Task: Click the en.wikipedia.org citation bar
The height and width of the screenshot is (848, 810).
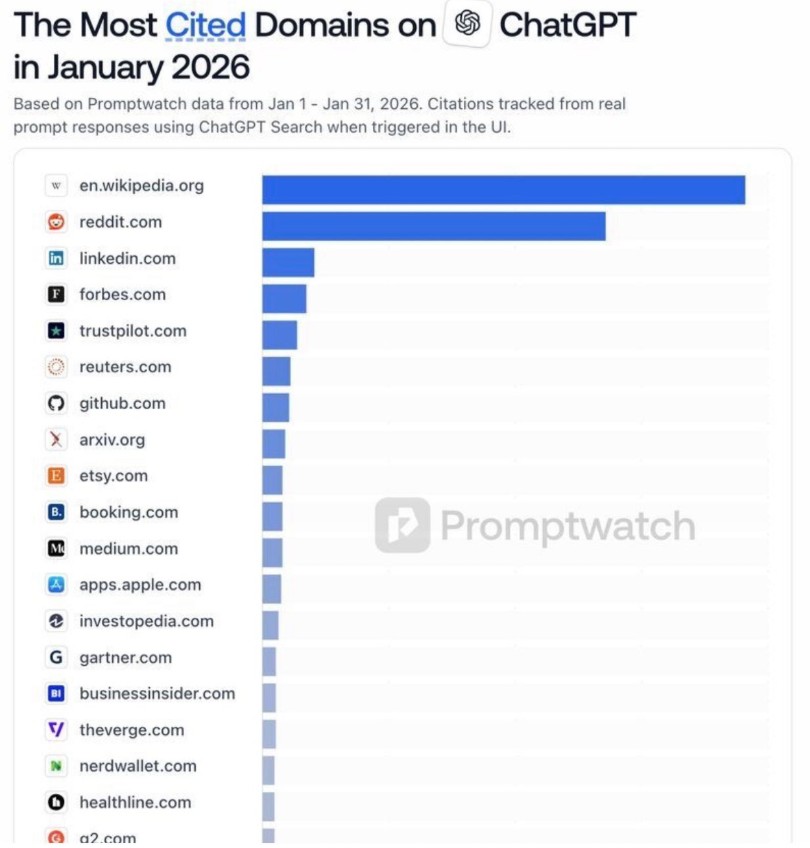Action: (503, 189)
